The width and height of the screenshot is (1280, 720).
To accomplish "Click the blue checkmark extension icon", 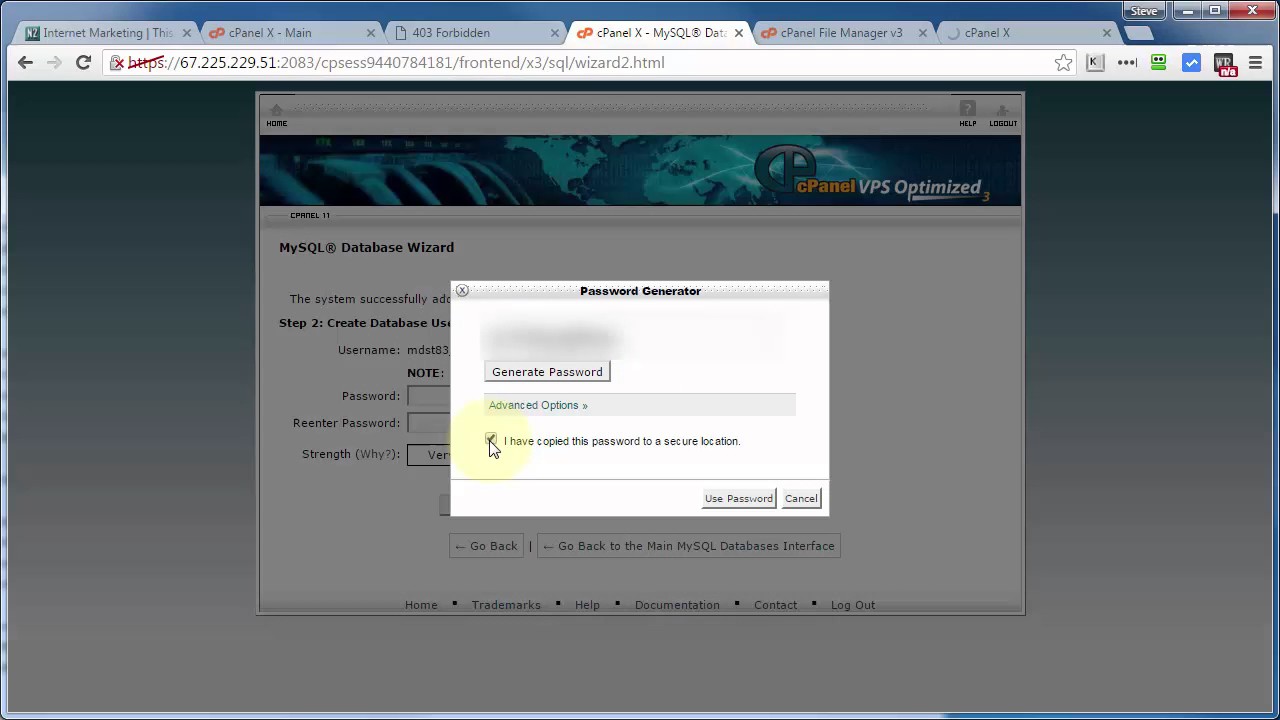I will pyautogui.click(x=1191, y=63).
